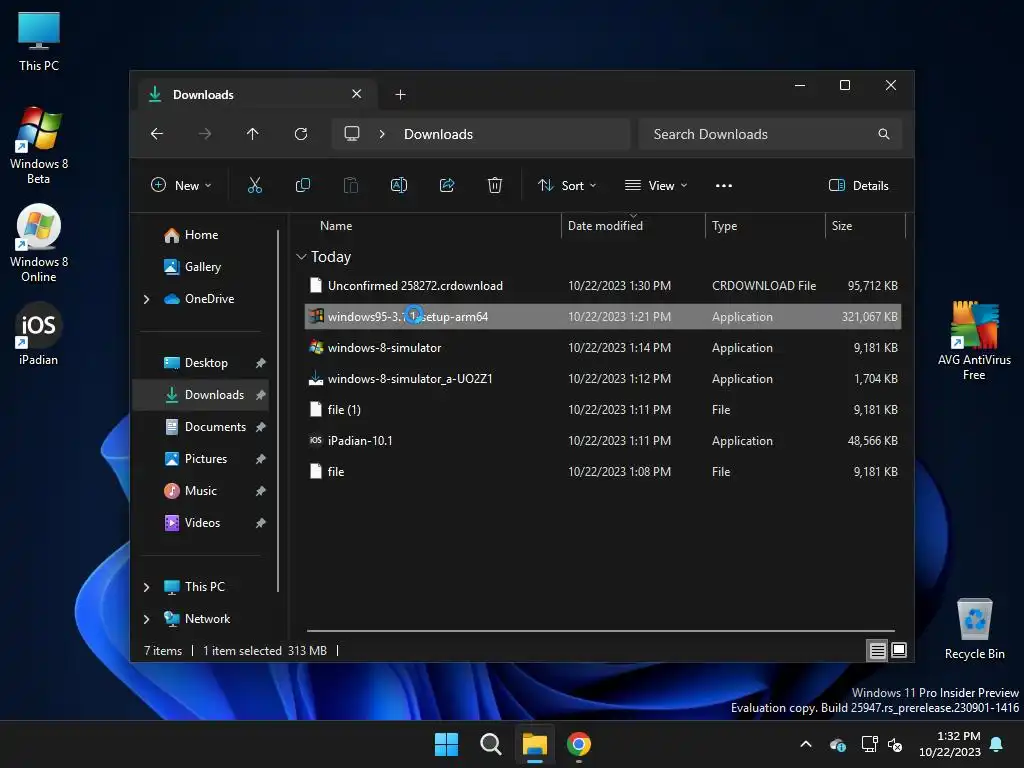Go forward with the right arrow
Image resolution: width=1024 pixels, height=768 pixels.
pos(204,134)
